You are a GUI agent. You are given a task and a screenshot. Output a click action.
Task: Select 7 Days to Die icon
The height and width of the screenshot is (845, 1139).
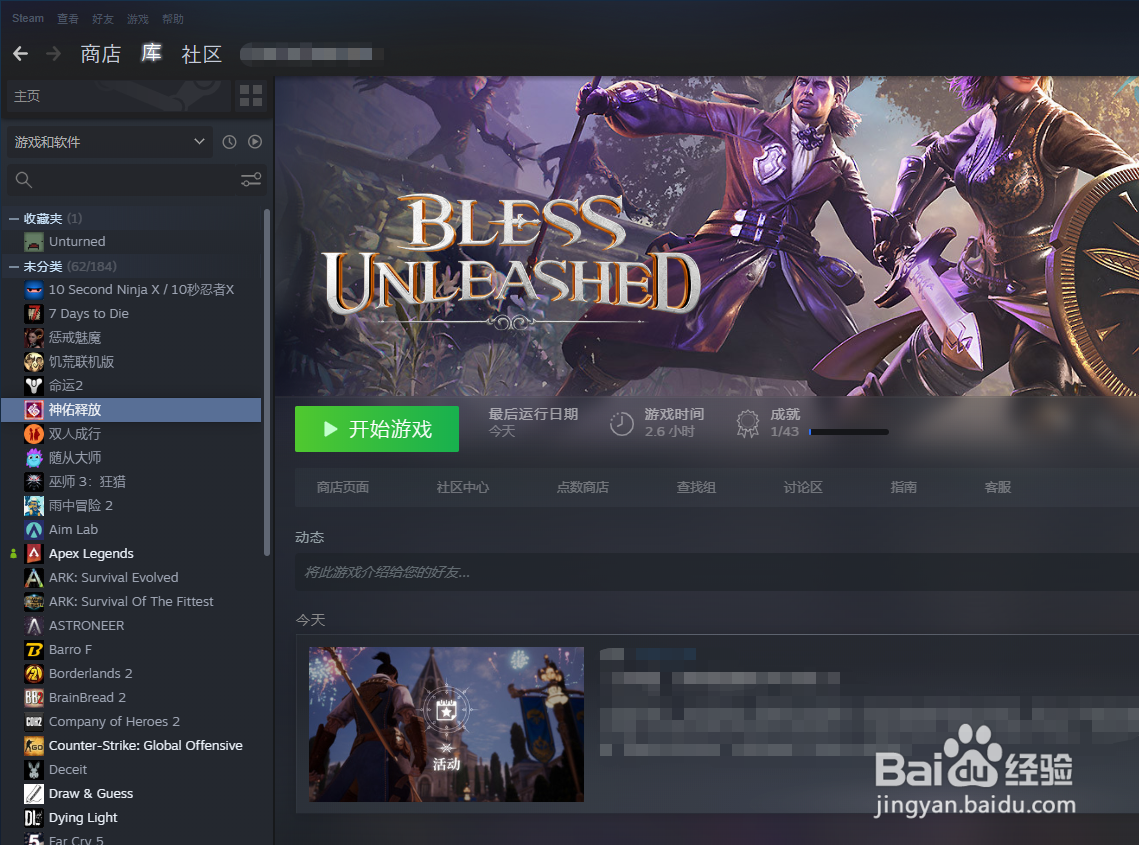pos(33,314)
